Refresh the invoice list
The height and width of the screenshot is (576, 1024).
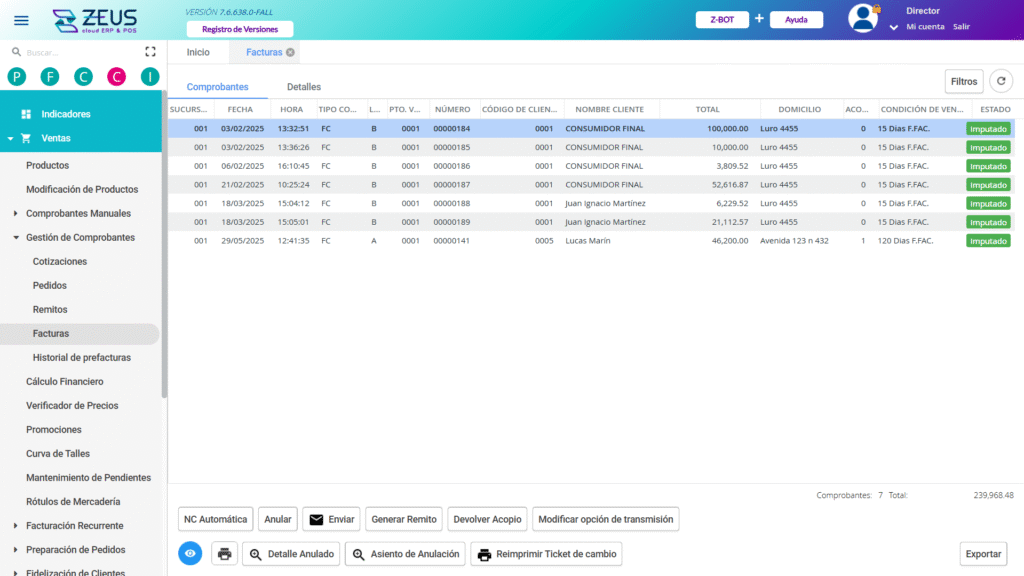(1001, 81)
